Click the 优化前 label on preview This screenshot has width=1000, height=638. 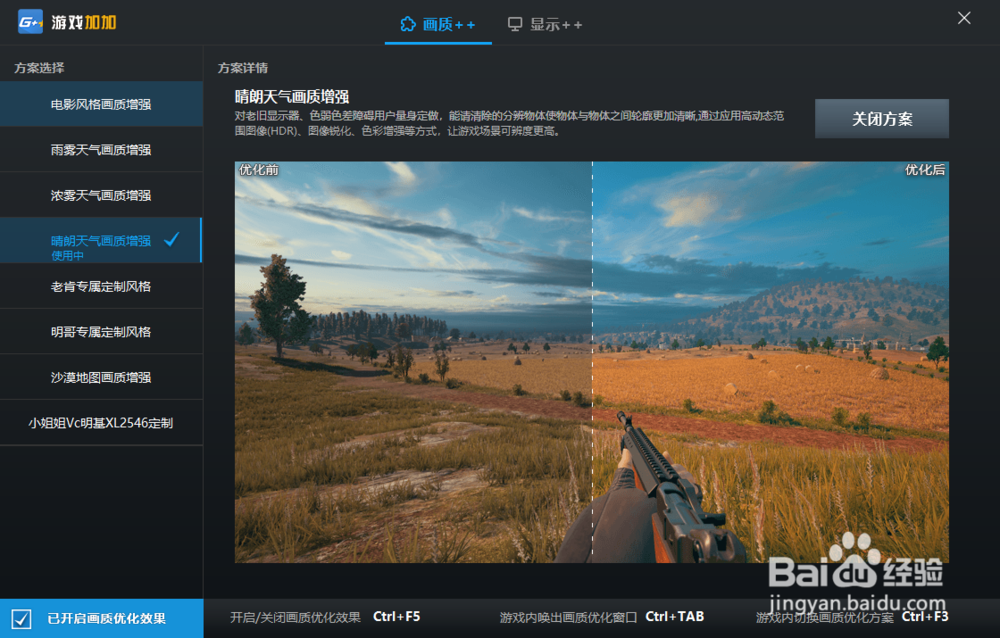258,170
